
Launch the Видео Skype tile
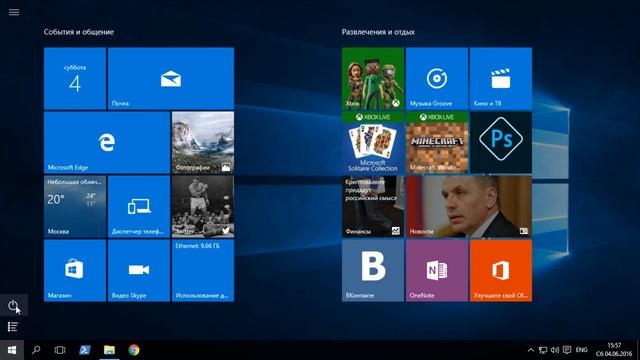coord(139,271)
